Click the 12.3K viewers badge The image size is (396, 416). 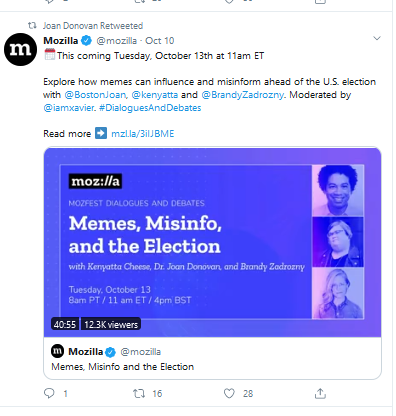coord(111,324)
